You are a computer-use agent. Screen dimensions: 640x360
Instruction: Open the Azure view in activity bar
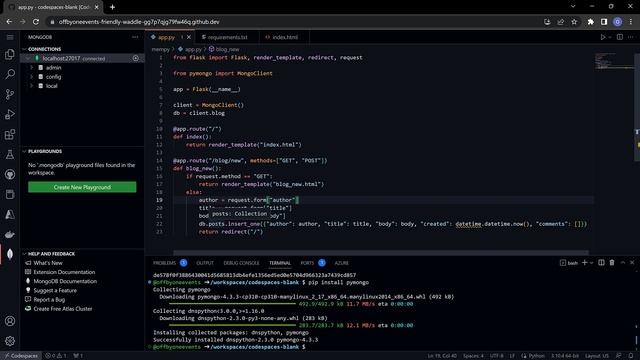coord(10,214)
